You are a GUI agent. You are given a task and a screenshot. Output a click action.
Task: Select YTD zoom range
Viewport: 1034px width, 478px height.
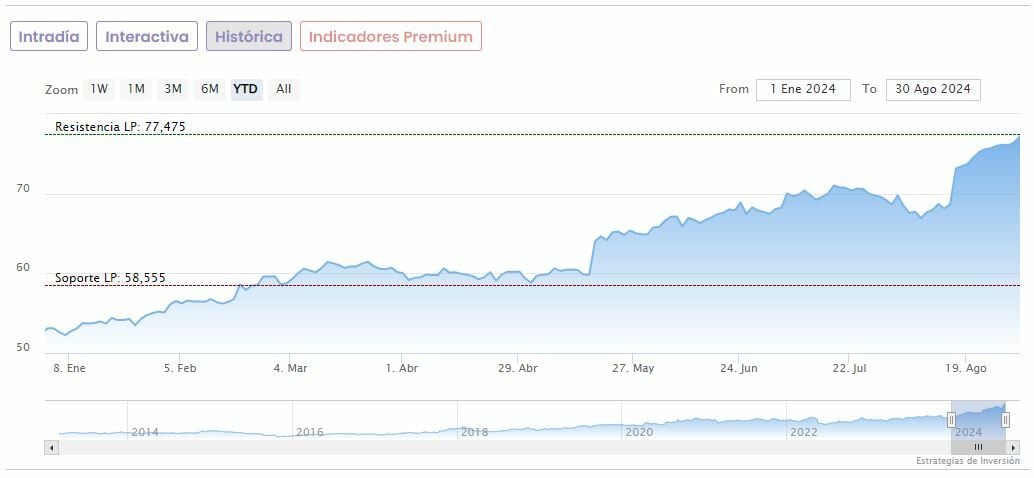[x=245, y=89]
